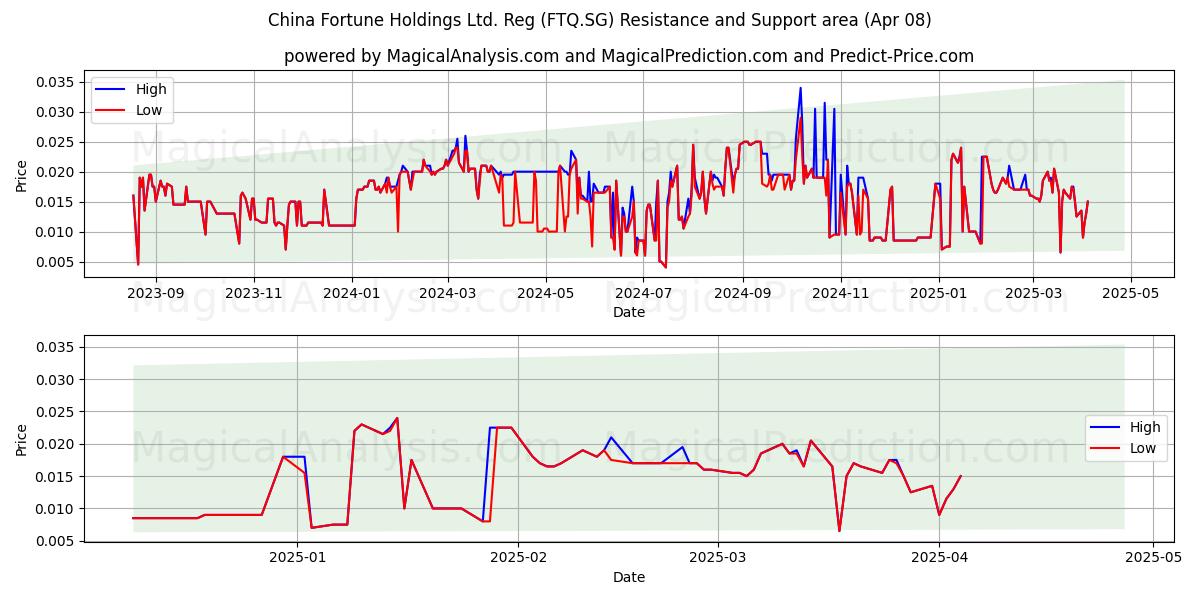Click the '0.020' y-axis tick in bottom chart
Image resolution: width=1200 pixels, height=600 pixels.
point(57,444)
